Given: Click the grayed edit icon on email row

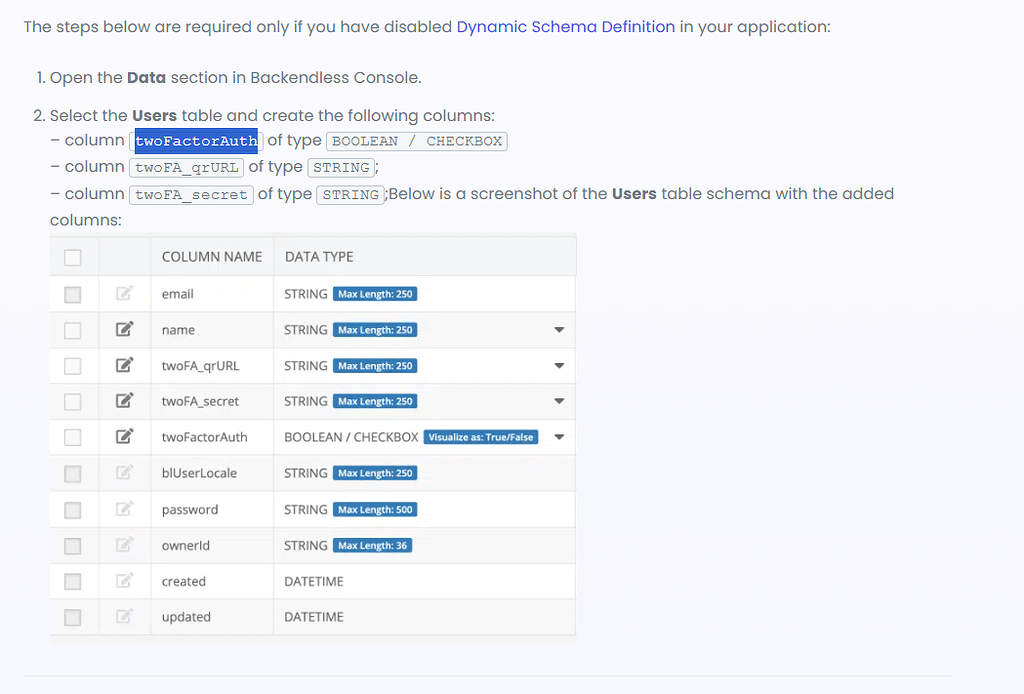Looking at the screenshot, I should pyautogui.click(x=124, y=293).
